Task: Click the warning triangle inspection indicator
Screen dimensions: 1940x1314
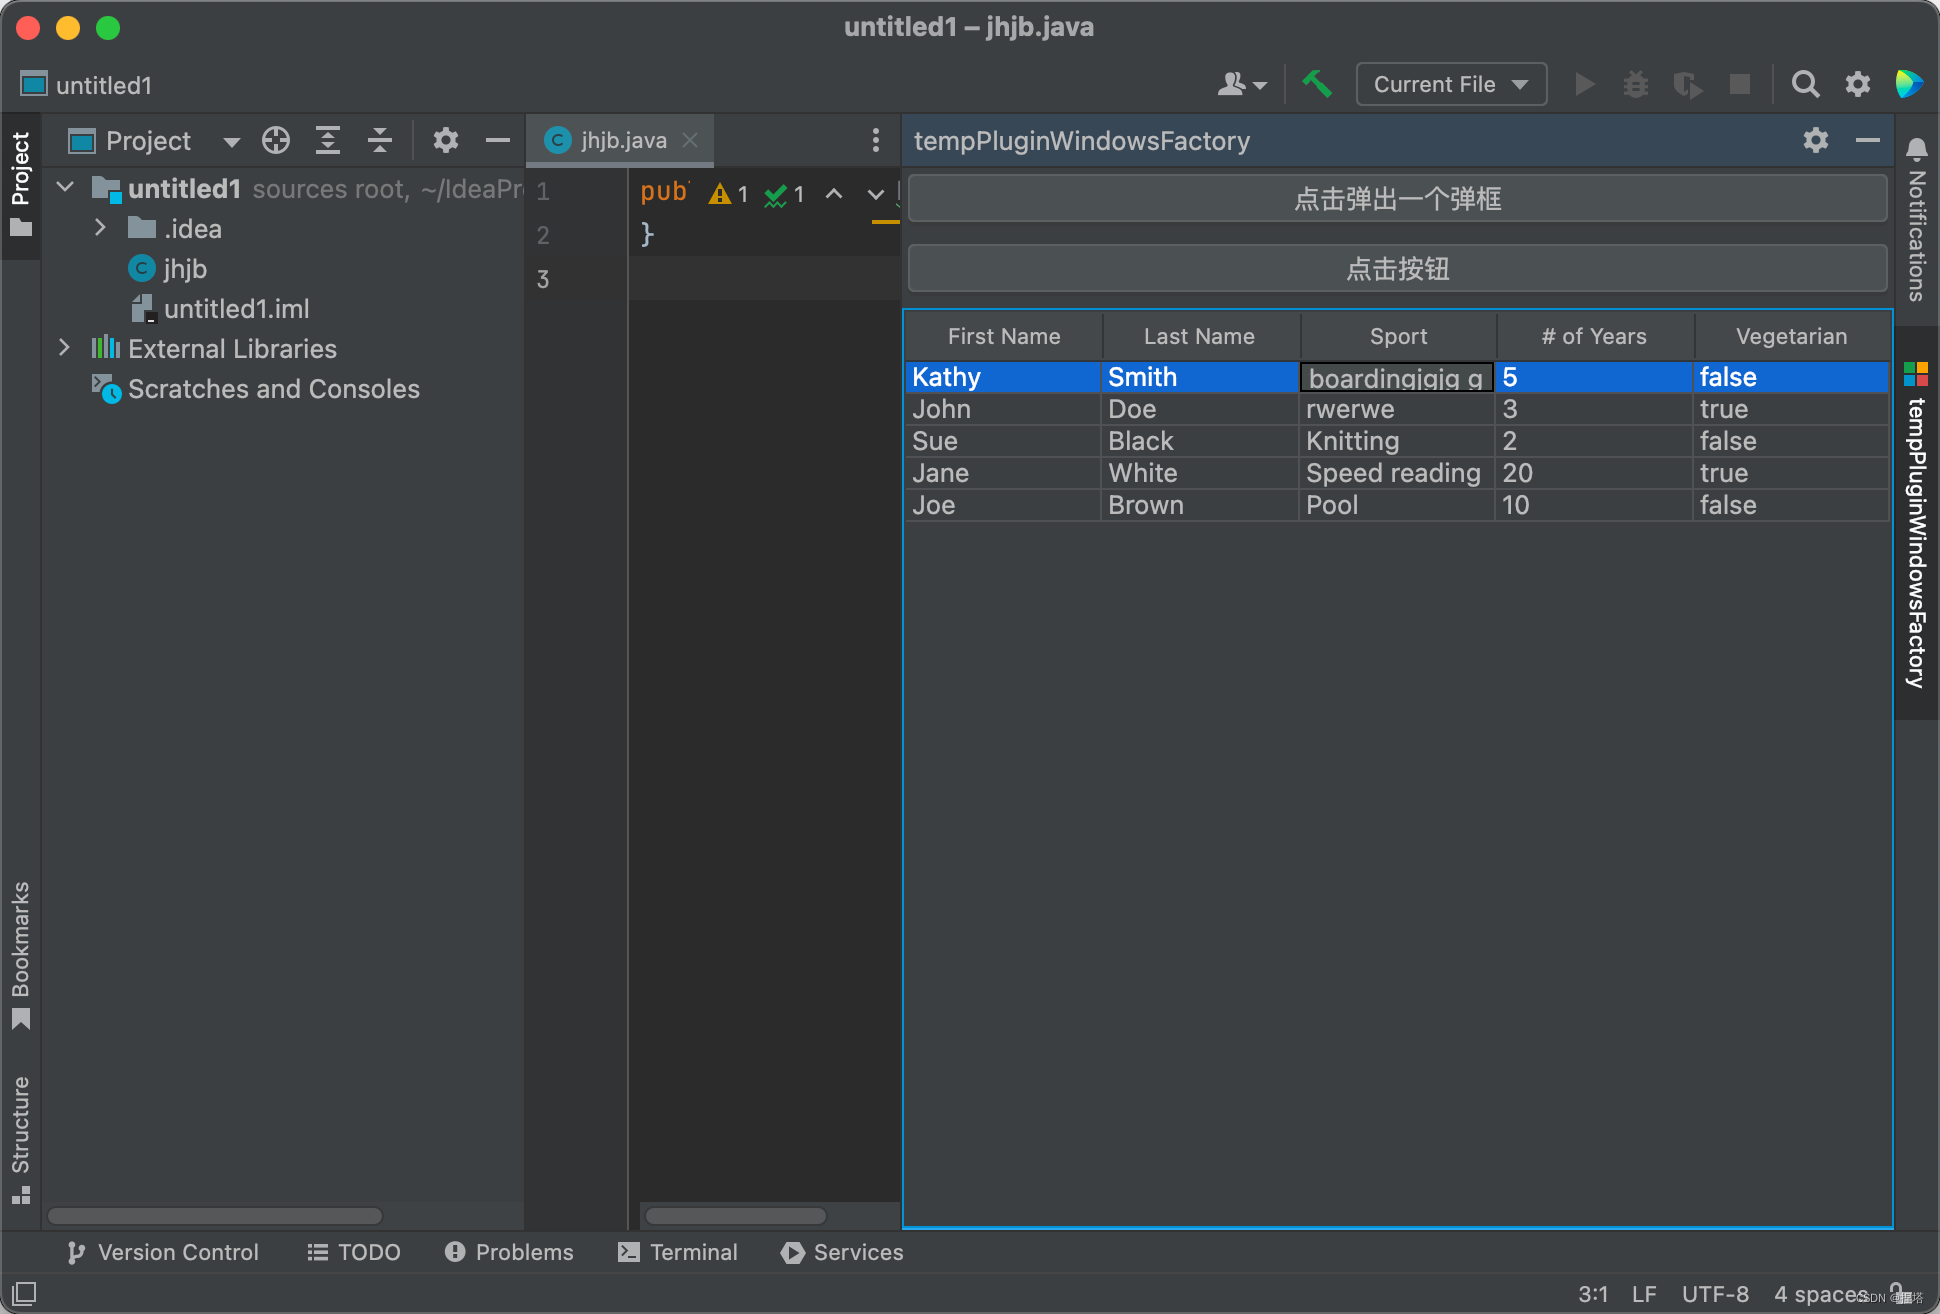Action: point(720,194)
